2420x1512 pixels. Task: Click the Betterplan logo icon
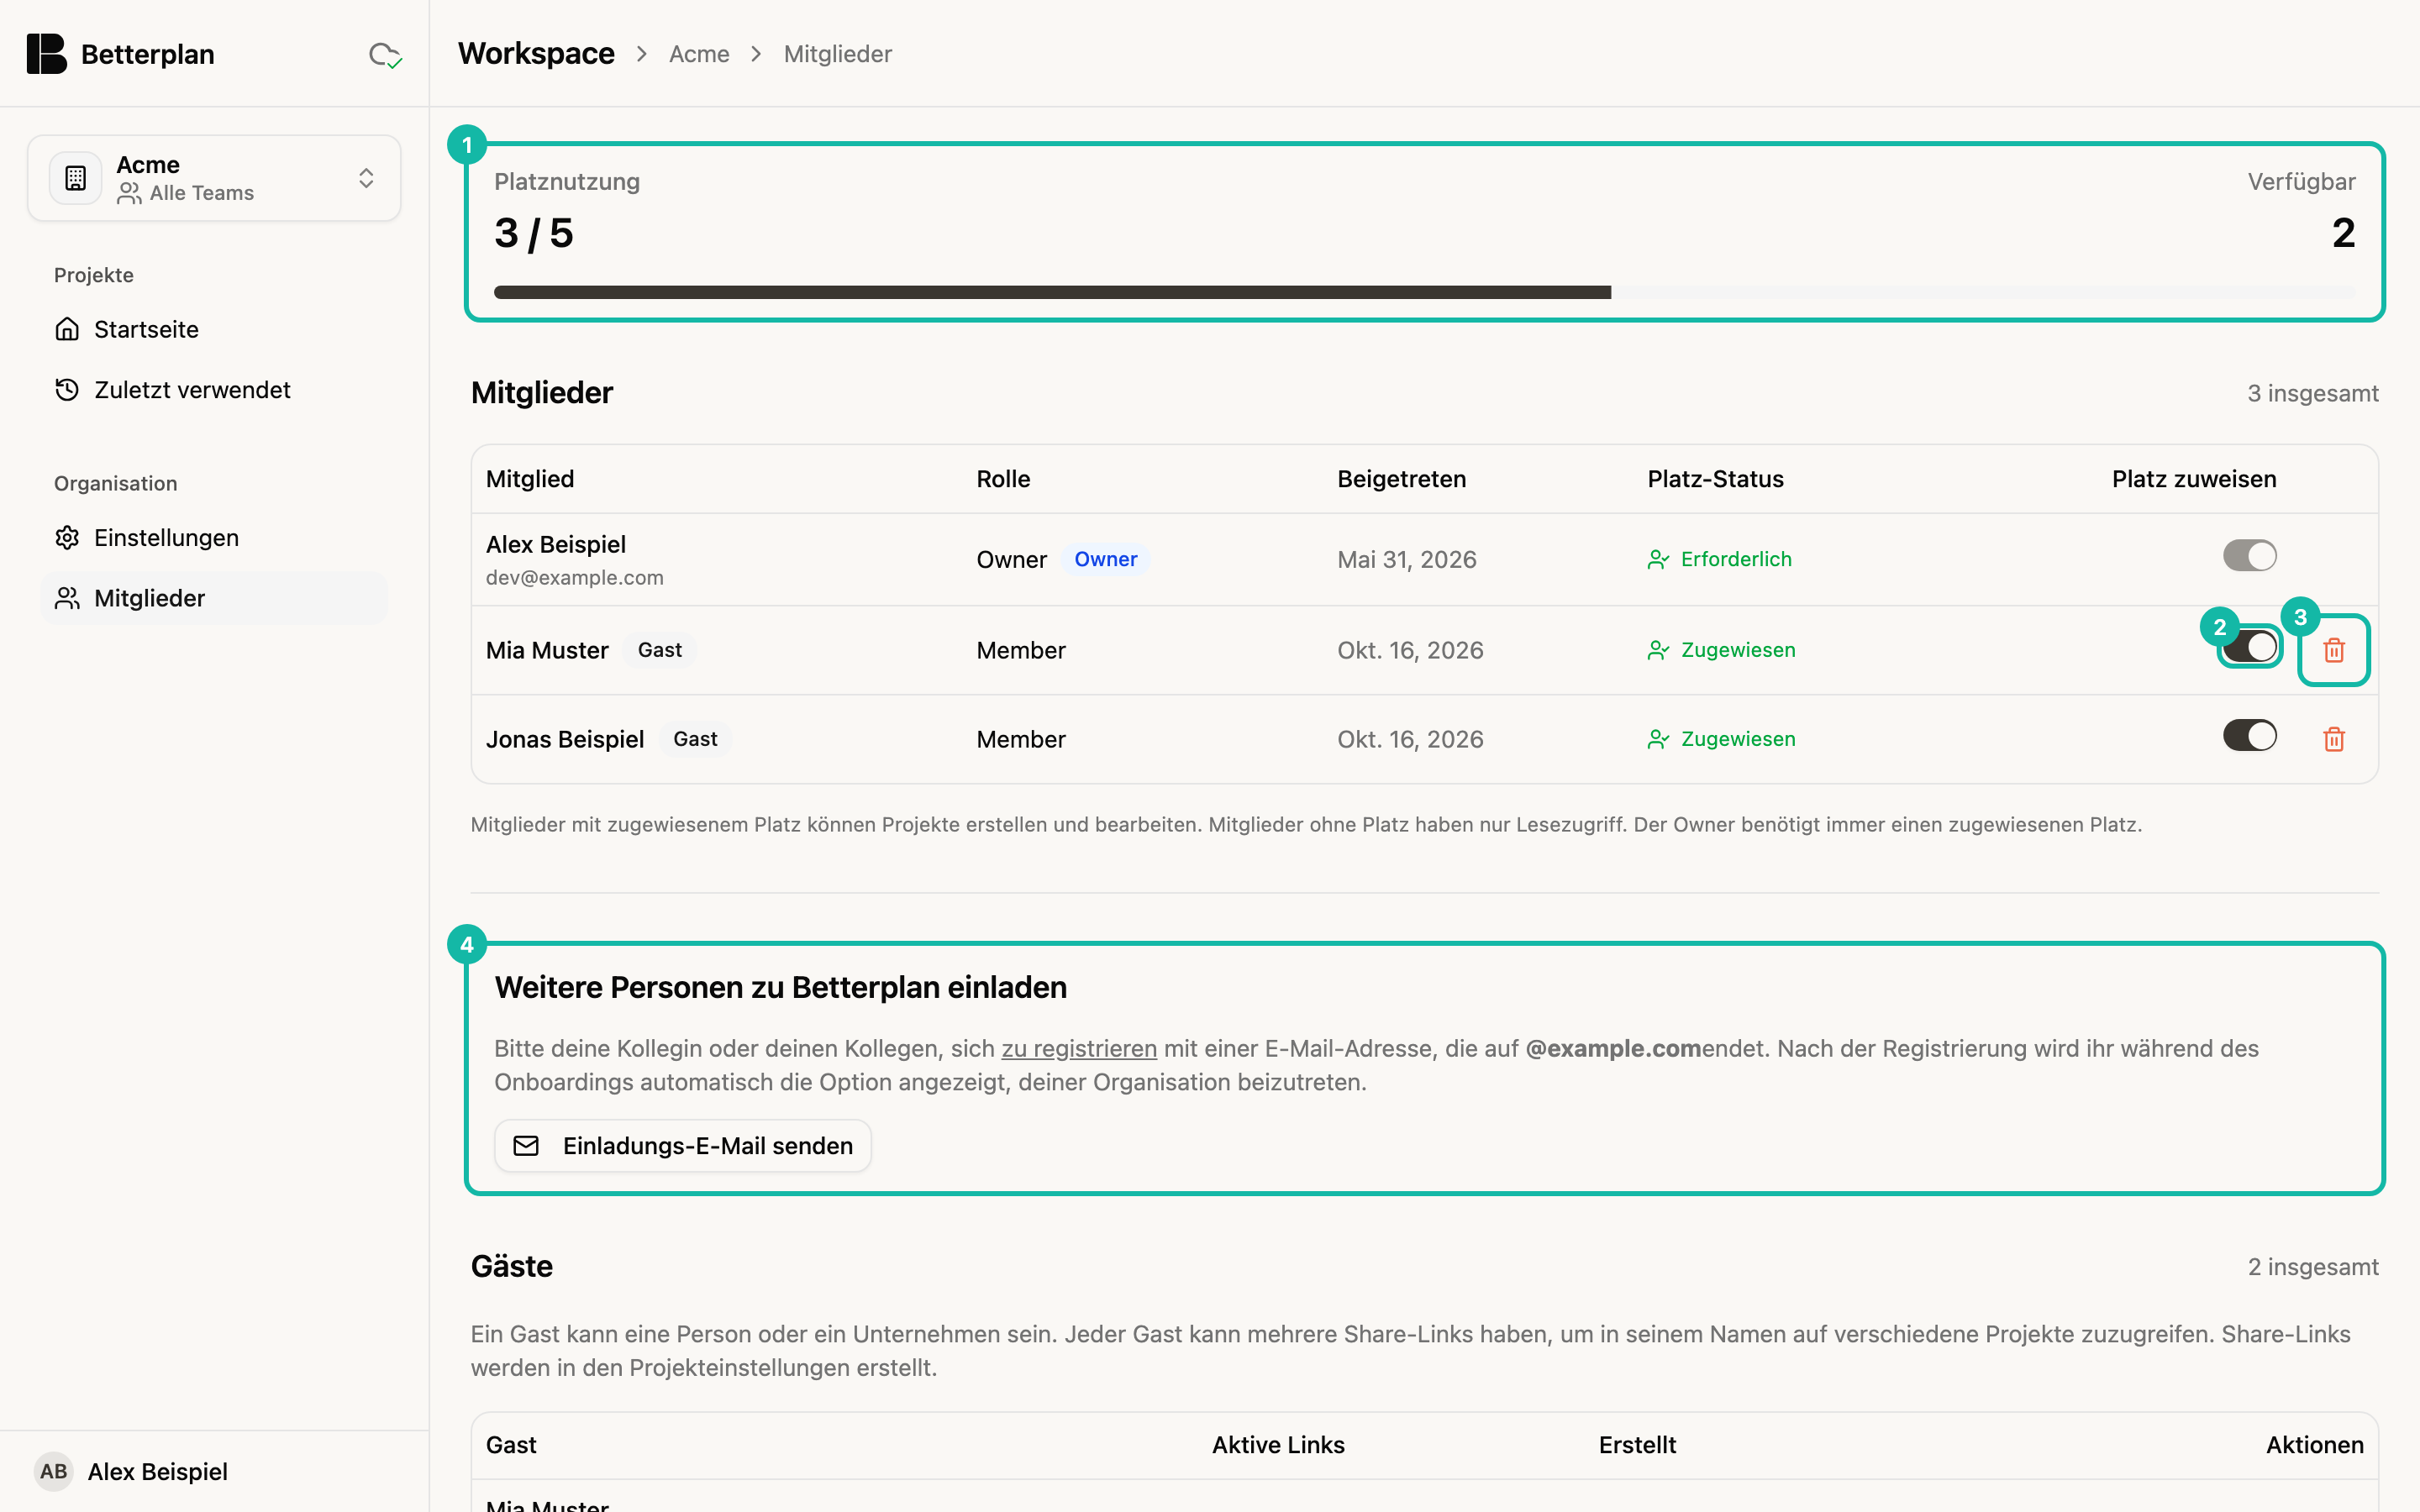[46, 54]
